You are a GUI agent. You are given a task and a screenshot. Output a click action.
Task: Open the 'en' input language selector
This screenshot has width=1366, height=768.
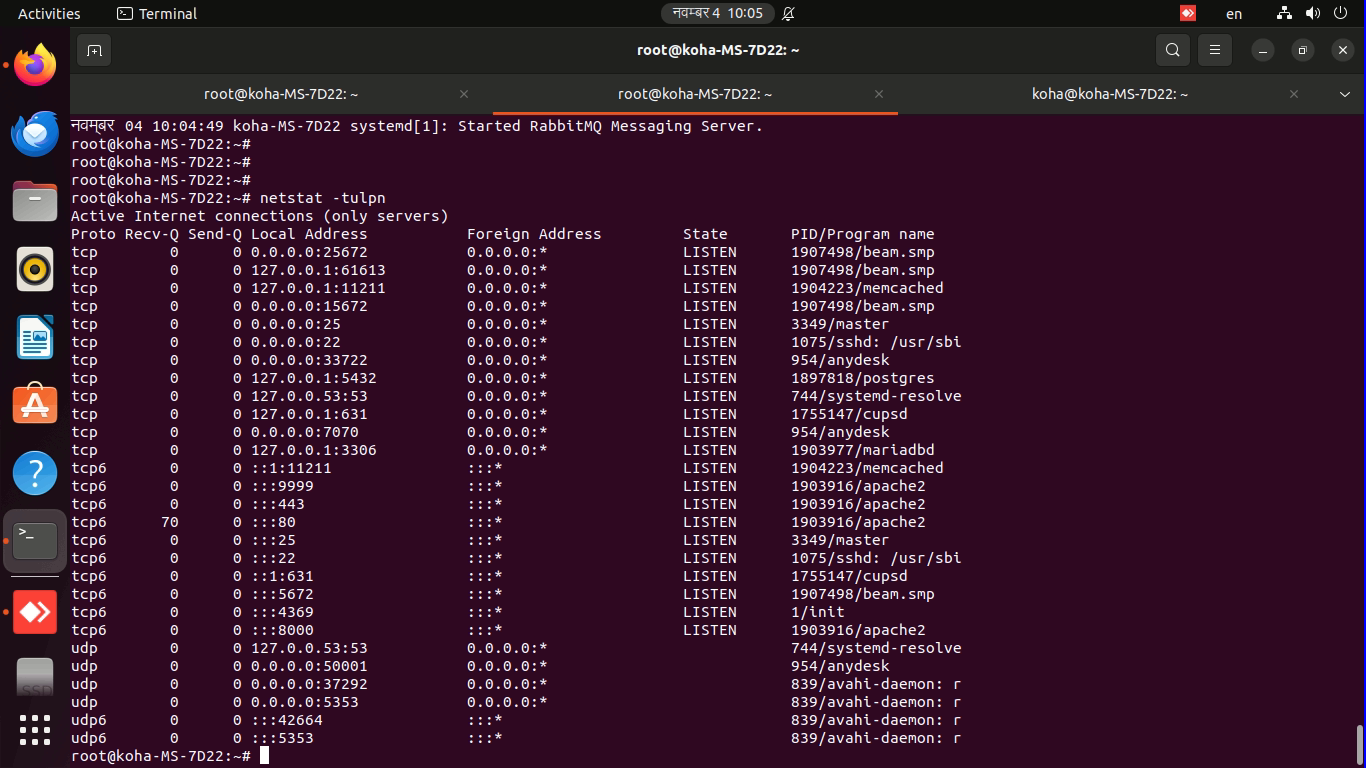[1234, 14]
